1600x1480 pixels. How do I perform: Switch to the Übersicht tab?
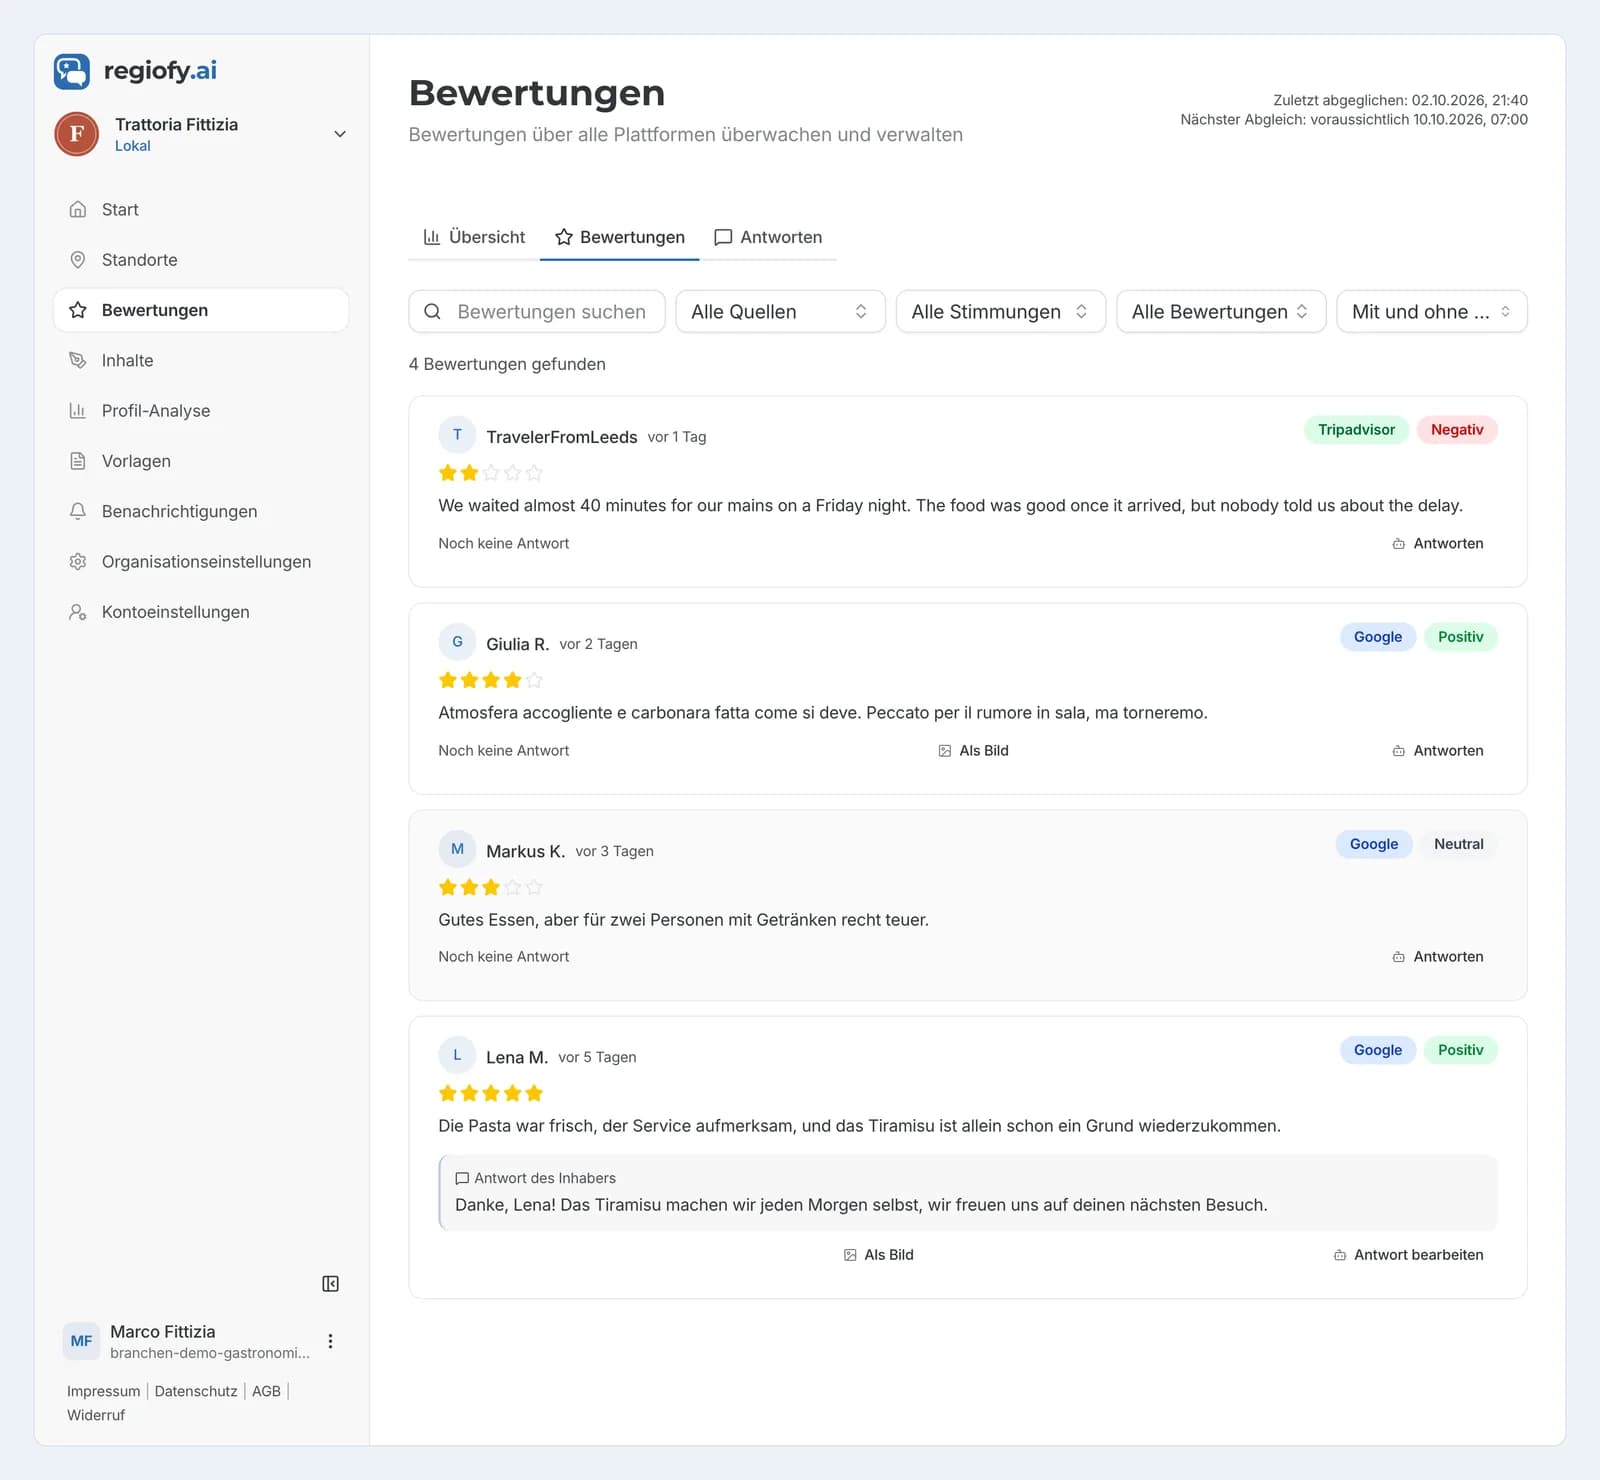[x=474, y=237]
